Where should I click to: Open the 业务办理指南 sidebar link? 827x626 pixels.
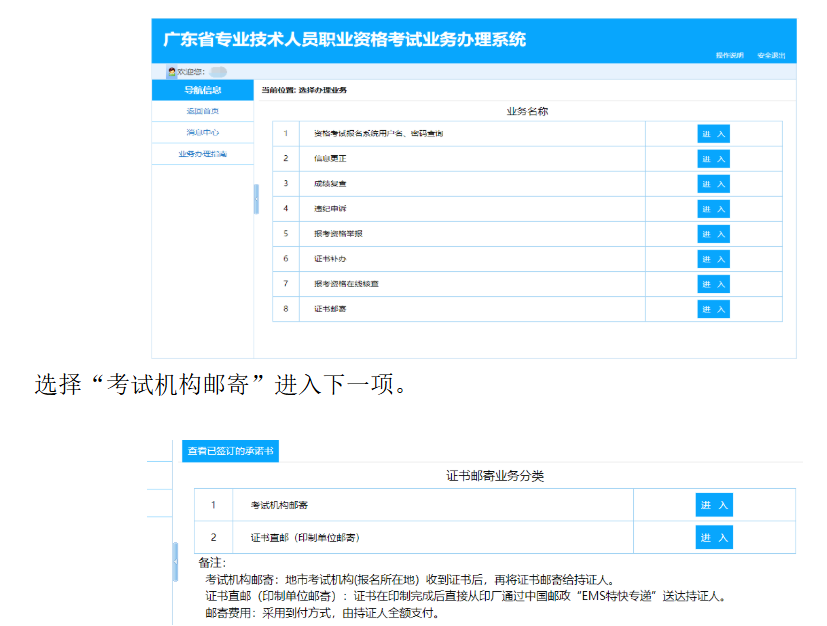pos(203,154)
